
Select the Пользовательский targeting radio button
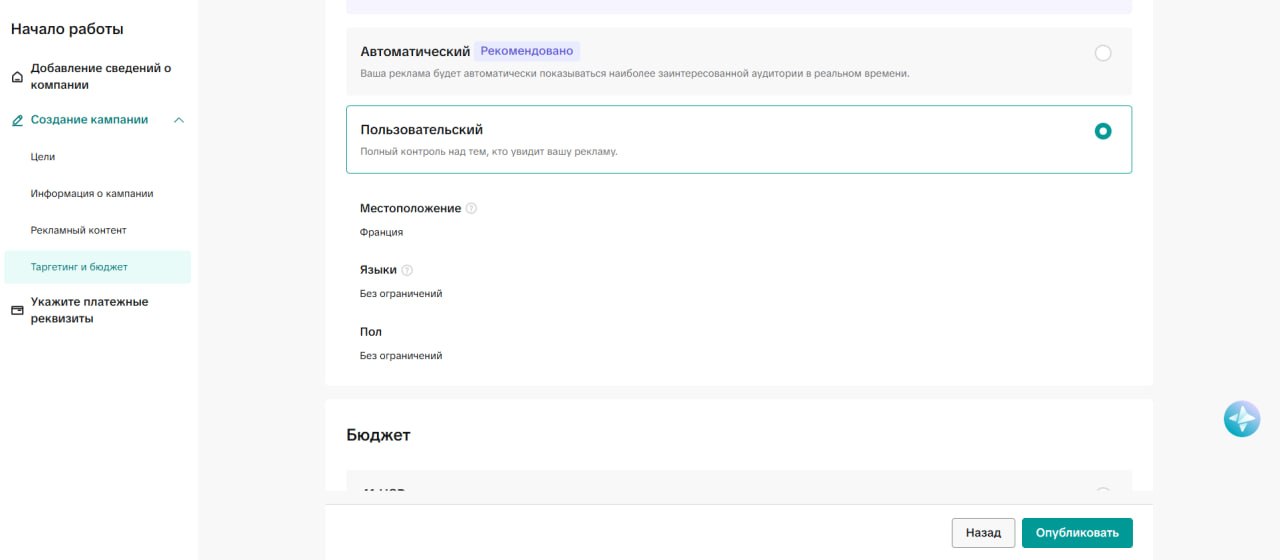pyautogui.click(x=1103, y=131)
